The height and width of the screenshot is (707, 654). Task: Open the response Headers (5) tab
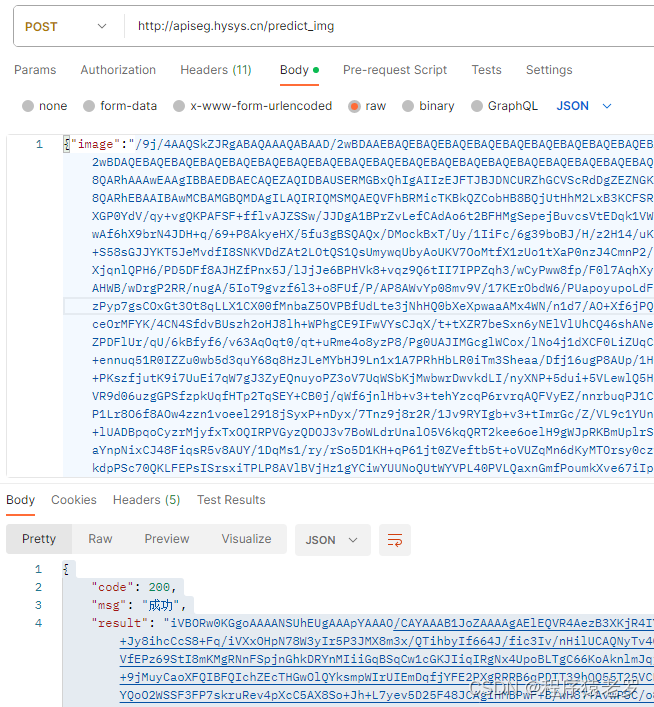tap(147, 500)
